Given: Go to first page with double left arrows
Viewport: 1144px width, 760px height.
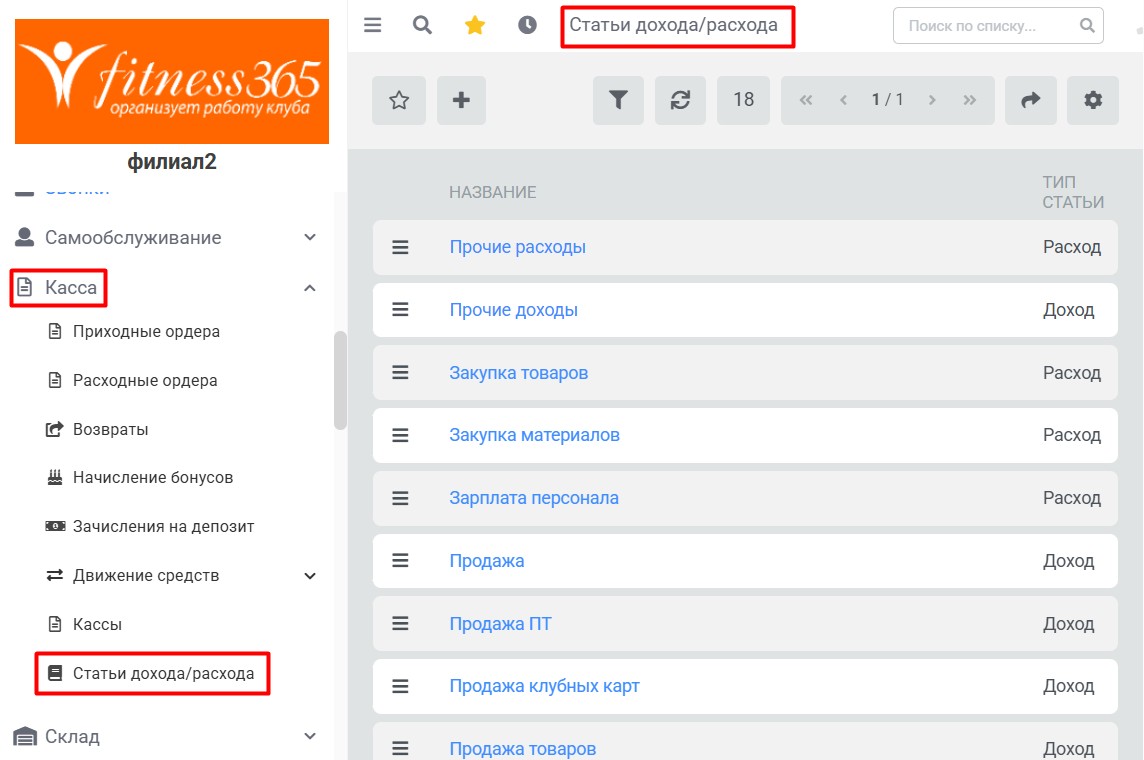Looking at the screenshot, I should 805,100.
